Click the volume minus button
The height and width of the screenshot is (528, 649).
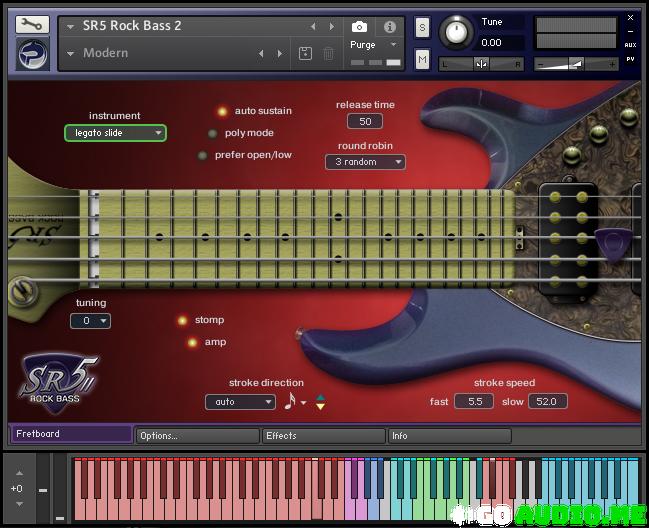(x=540, y=65)
